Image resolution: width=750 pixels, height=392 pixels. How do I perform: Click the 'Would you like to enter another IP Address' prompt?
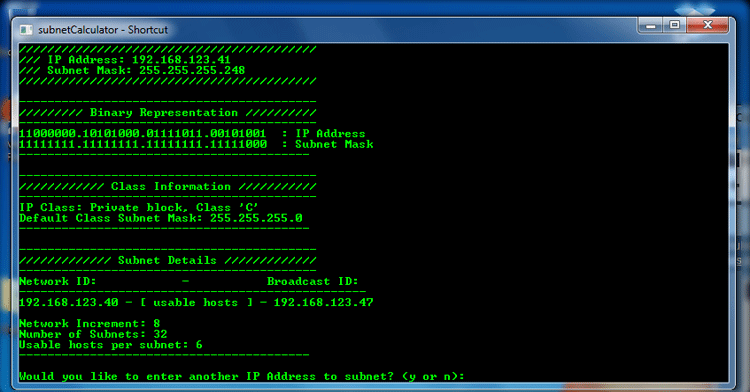point(242,376)
